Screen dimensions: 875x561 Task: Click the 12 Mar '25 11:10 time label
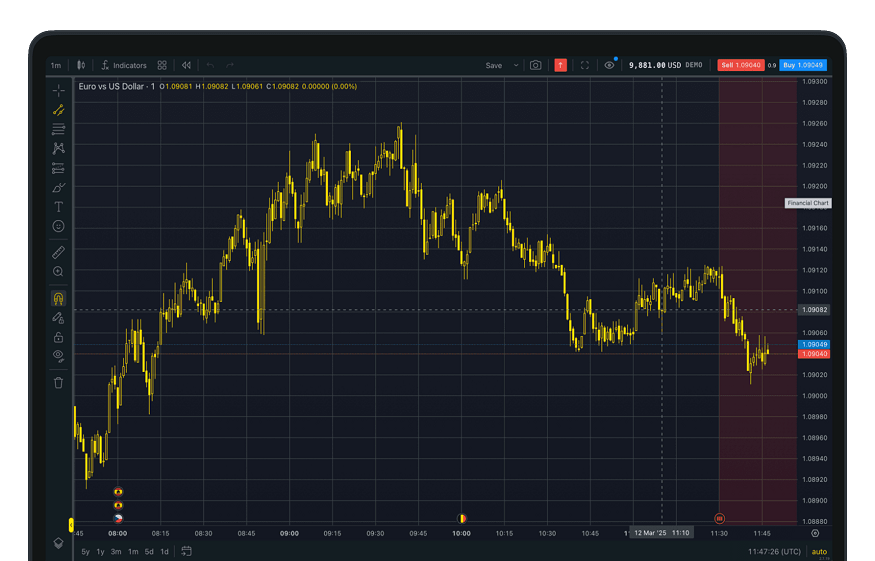tap(661, 533)
